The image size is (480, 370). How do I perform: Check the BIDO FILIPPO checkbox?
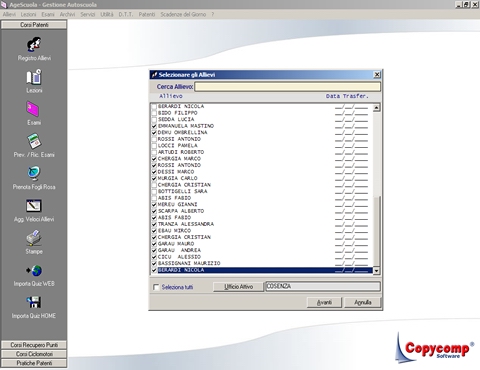154,113
